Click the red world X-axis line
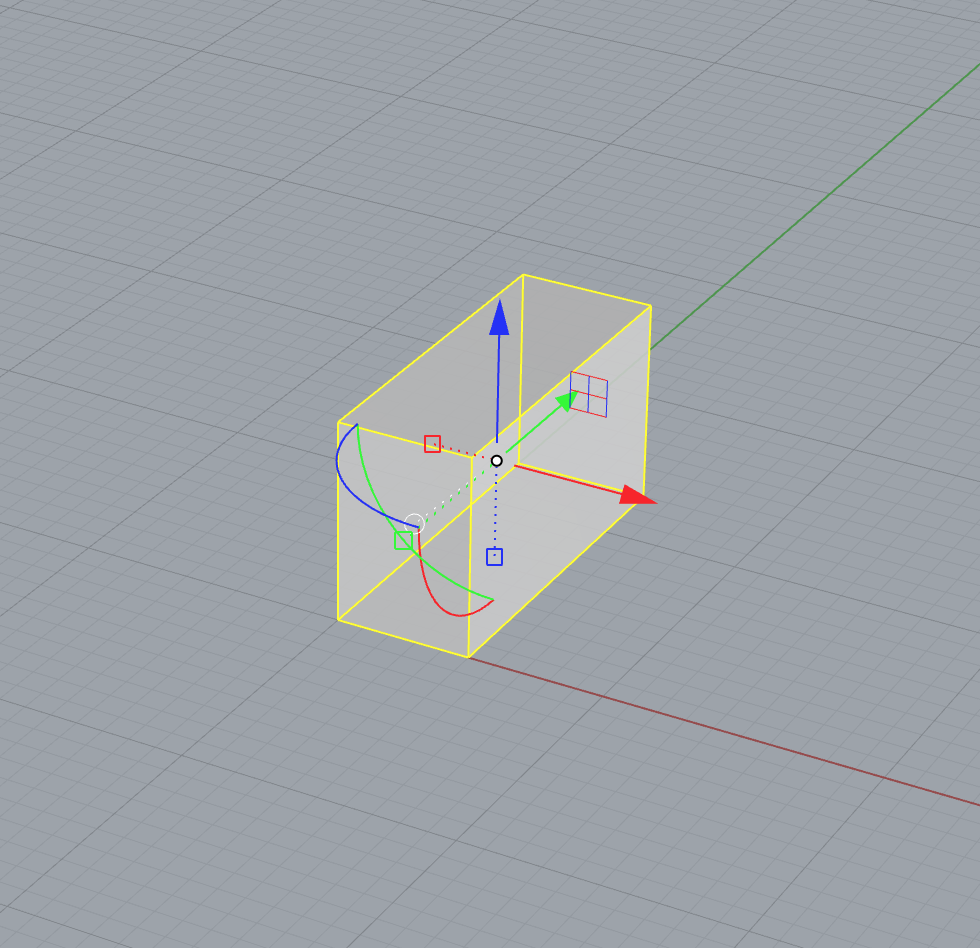The image size is (980, 948). click(725, 732)
